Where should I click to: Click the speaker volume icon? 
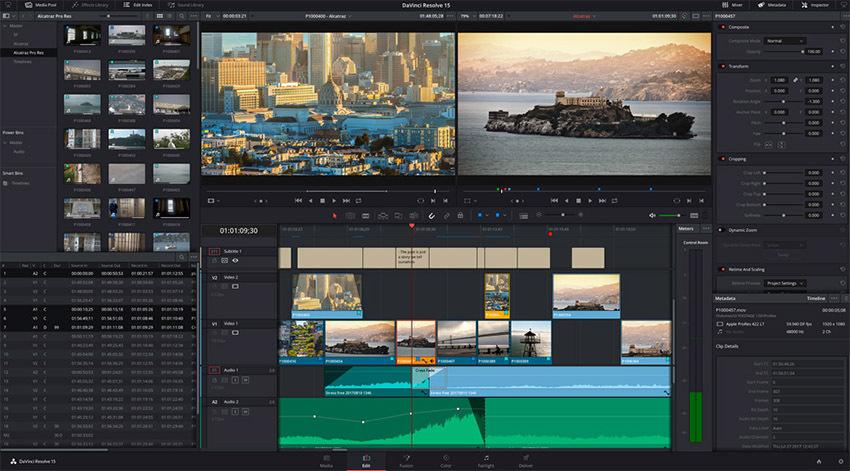[x=653, y=215]
